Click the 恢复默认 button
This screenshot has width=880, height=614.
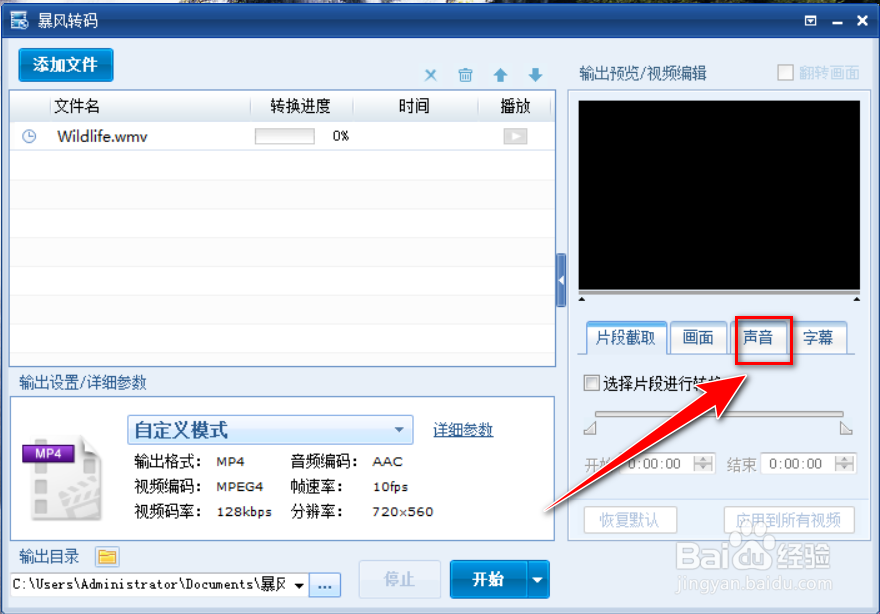pos(630,520)
